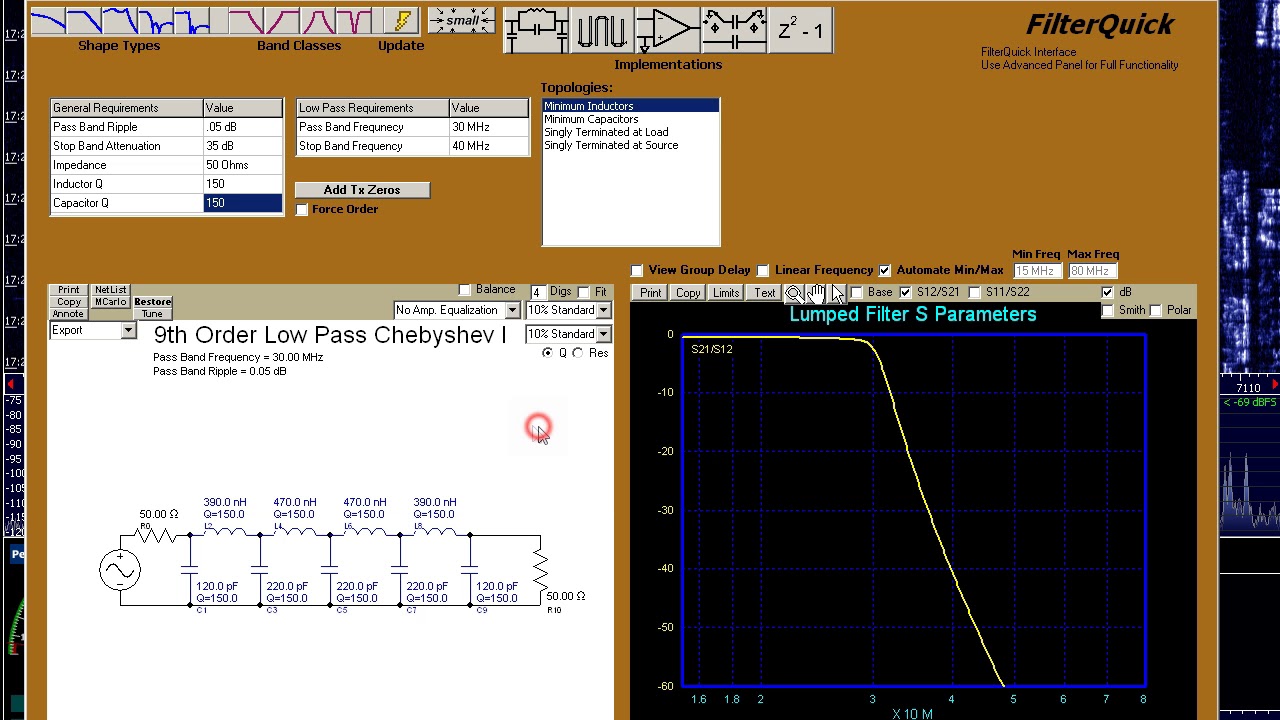Click the Capacitor Q value 150

[243, 203]
